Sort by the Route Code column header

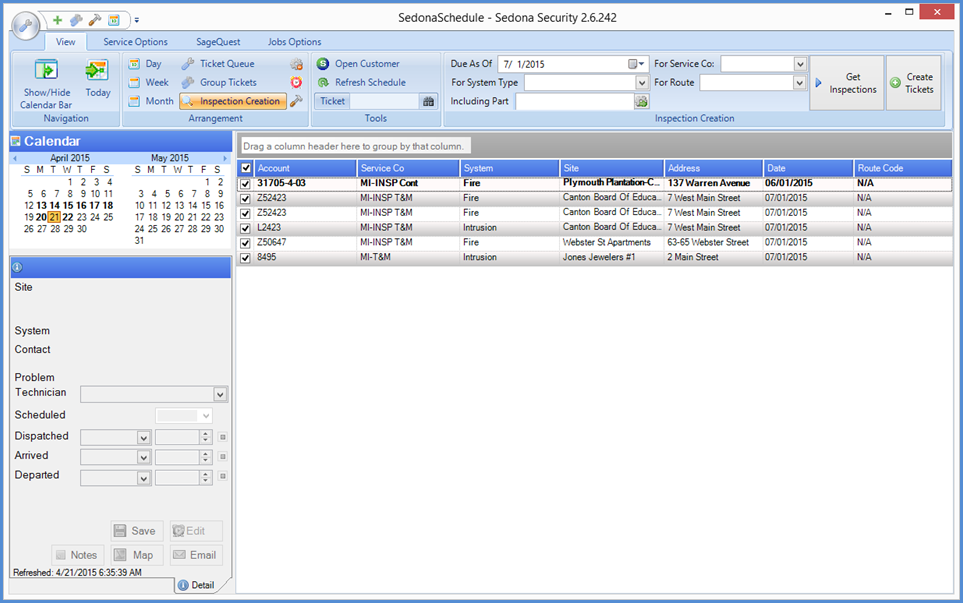[x=903, y=168]
